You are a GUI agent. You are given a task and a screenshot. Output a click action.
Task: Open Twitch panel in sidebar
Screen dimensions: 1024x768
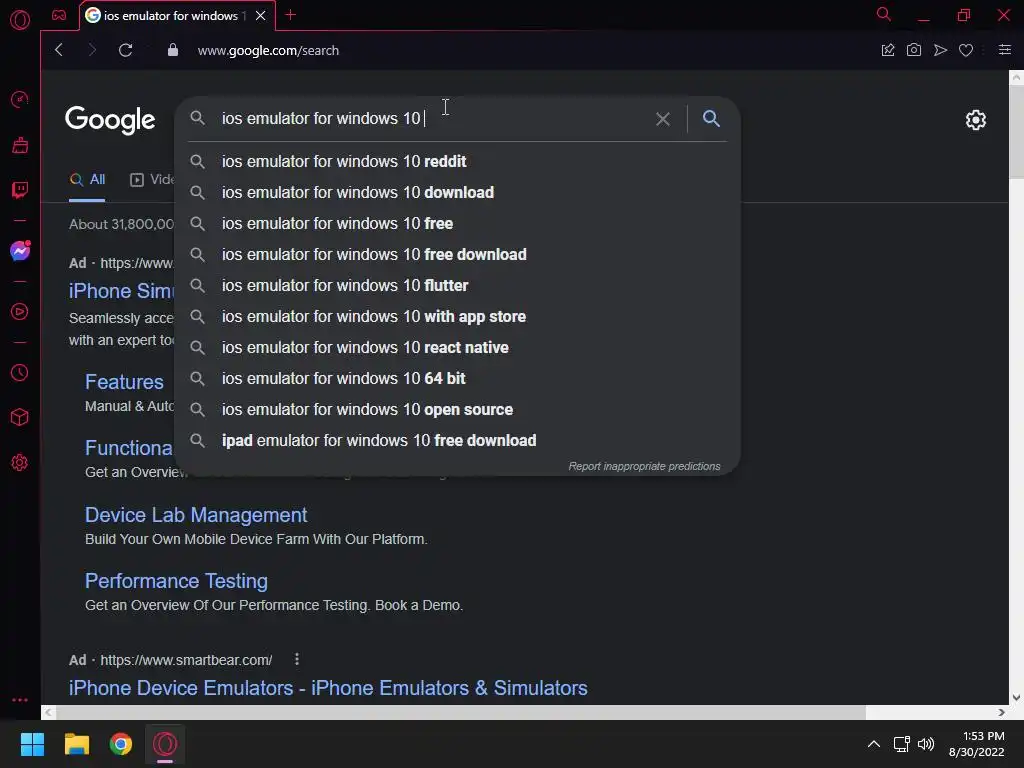20,190
